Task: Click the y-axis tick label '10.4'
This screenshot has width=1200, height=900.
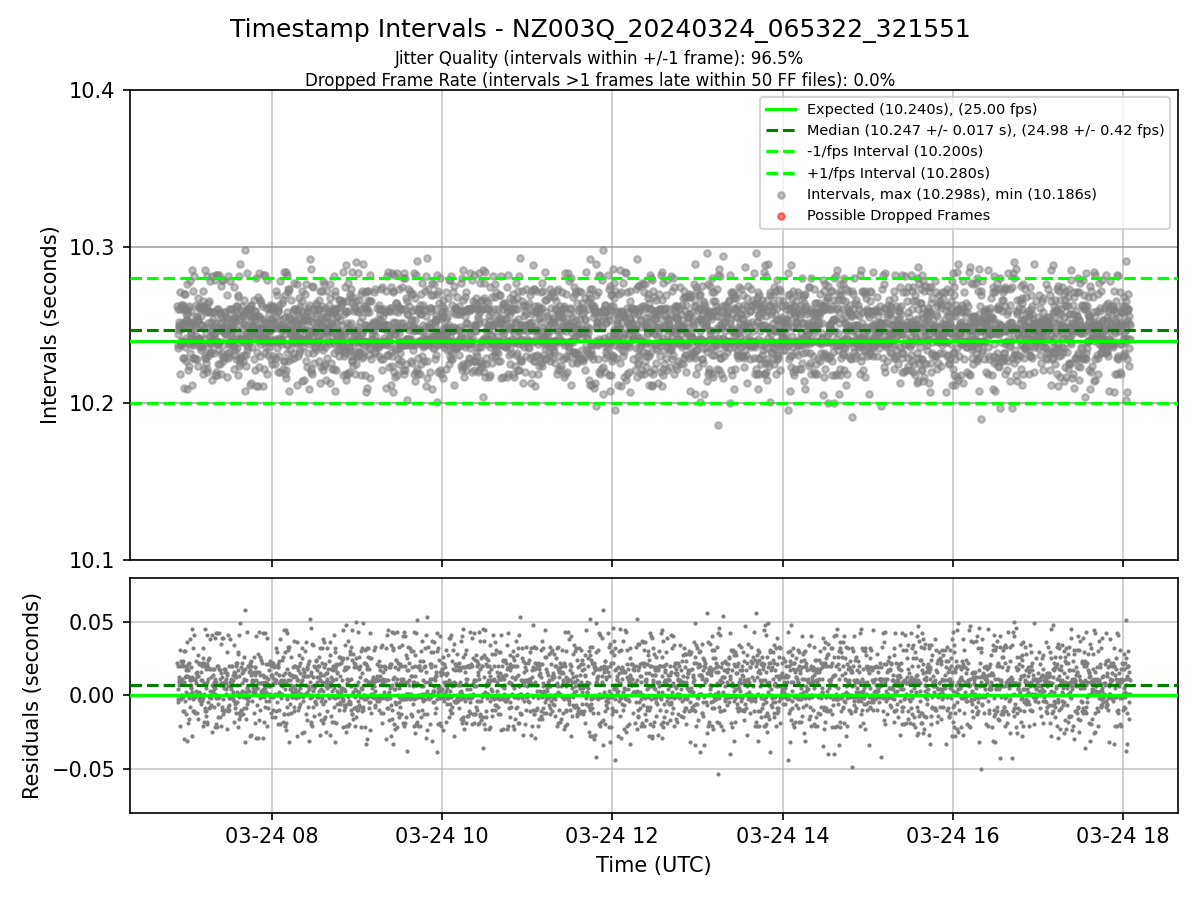Action: pyautogui.click(x=93, y=92)
